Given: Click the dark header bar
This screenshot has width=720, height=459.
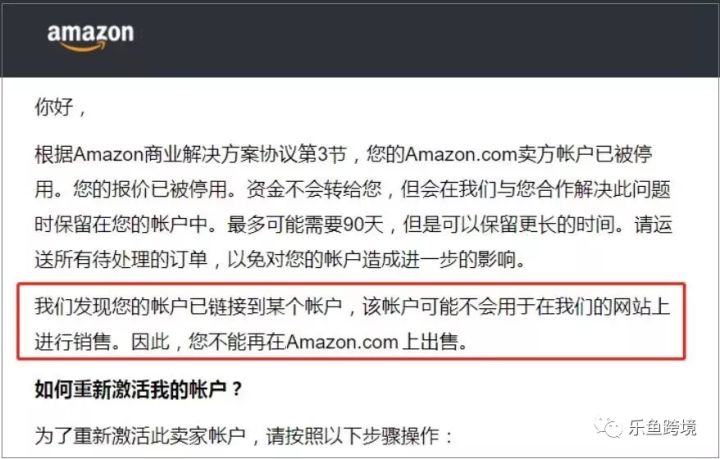Looking at the screenshot, I should pyautogui.click(x=360, y=40).
